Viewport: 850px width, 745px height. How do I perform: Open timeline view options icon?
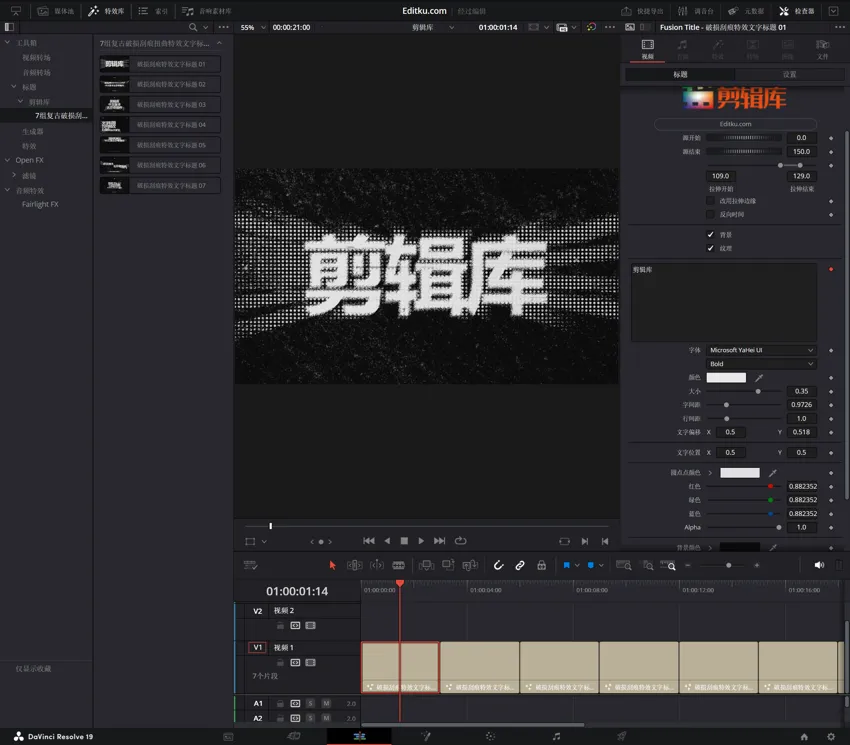250,565
